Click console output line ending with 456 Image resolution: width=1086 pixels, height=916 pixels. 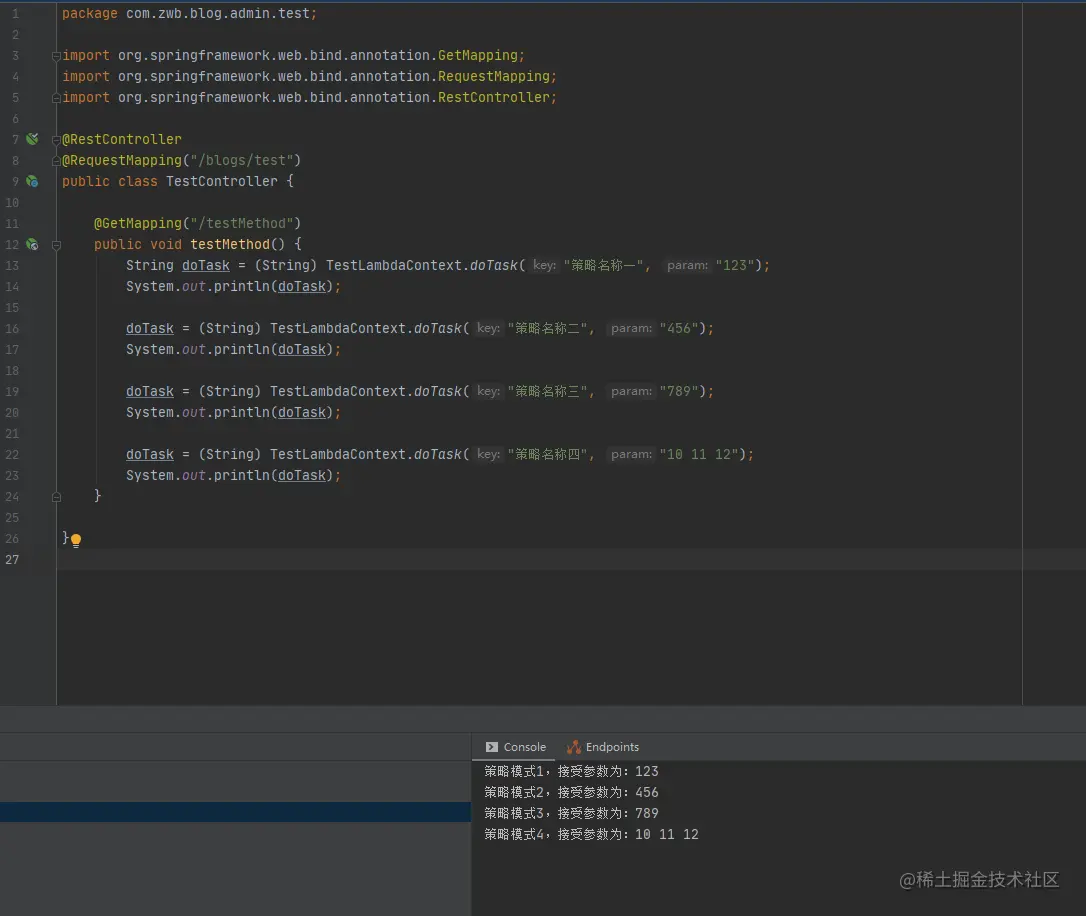point(571,792)
